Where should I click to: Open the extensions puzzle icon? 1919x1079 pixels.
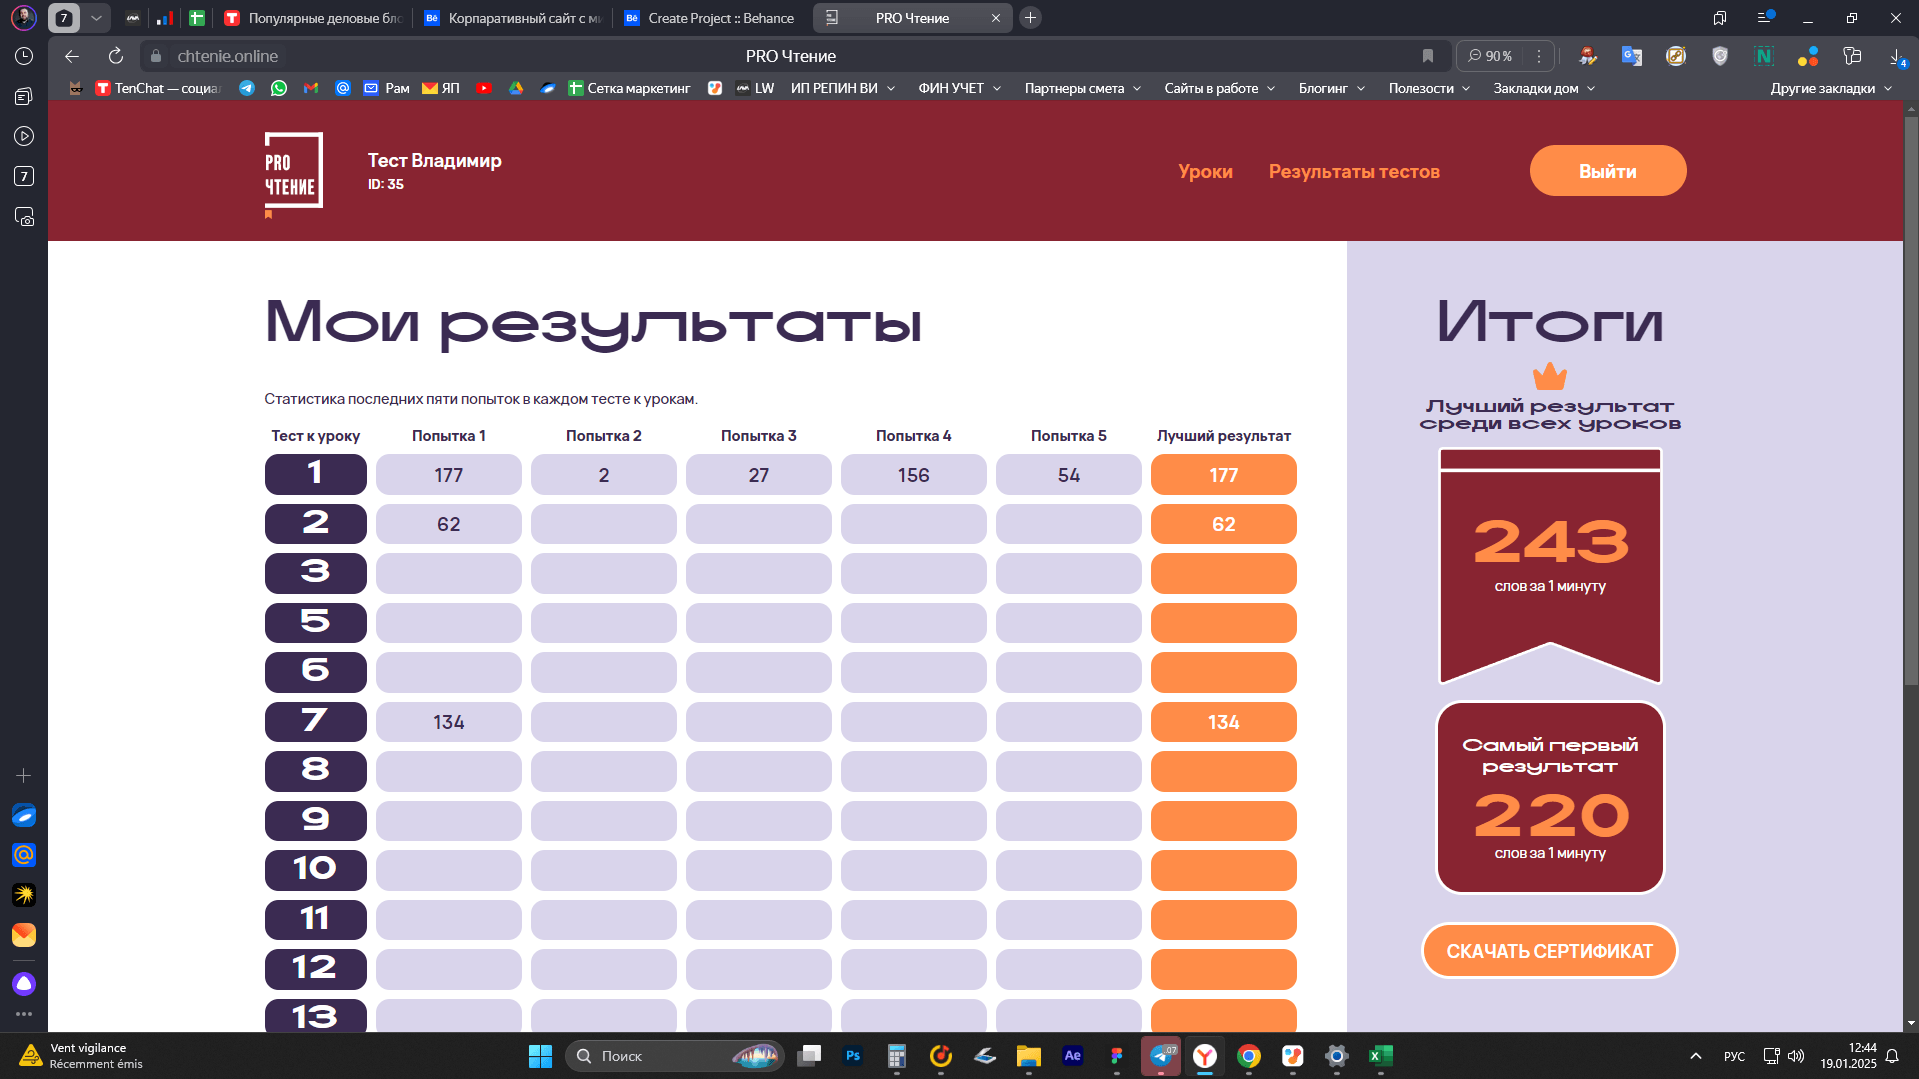click(1852, 56)
